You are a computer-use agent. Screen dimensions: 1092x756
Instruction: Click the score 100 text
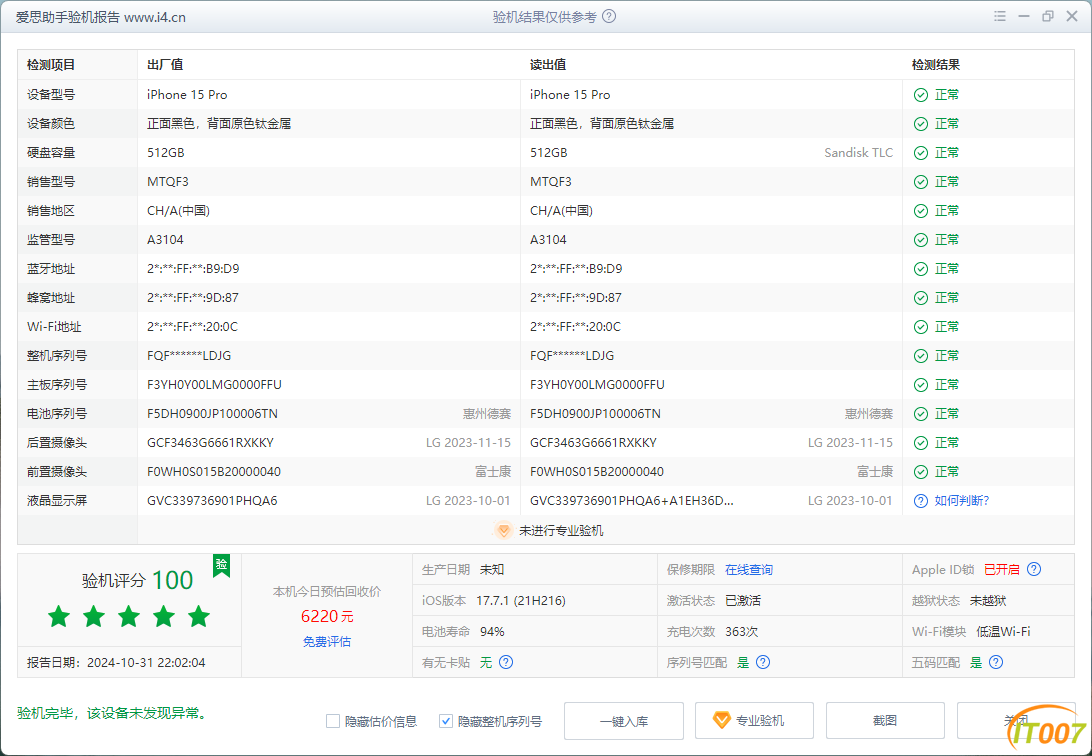[x=172, y=581]
